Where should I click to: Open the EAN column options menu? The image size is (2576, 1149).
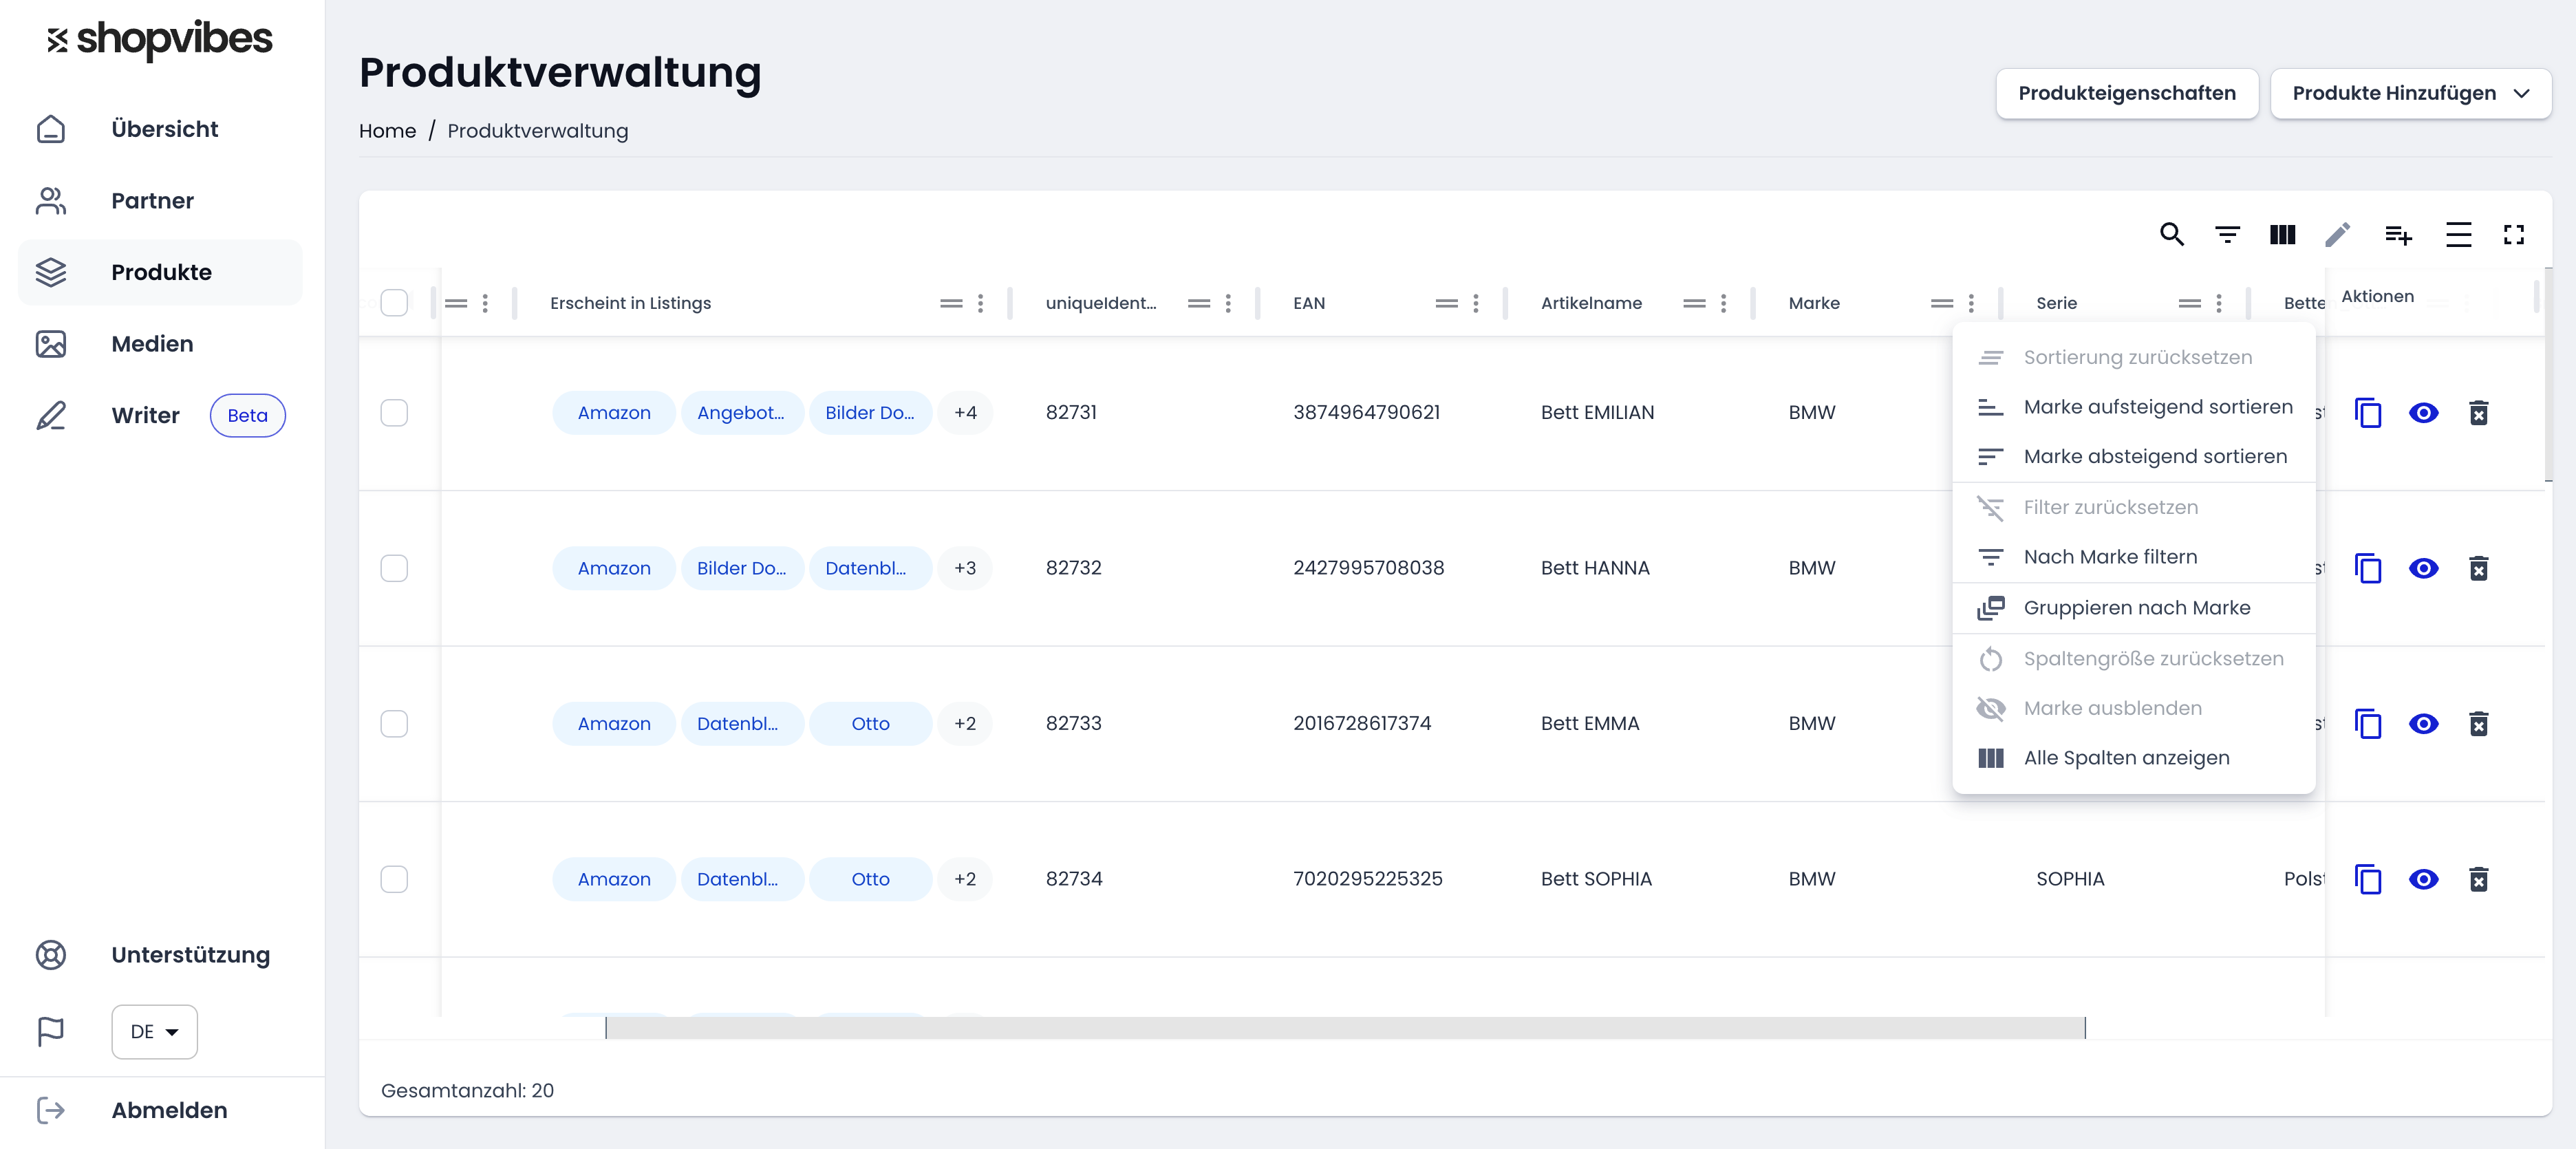[1476, 303]
